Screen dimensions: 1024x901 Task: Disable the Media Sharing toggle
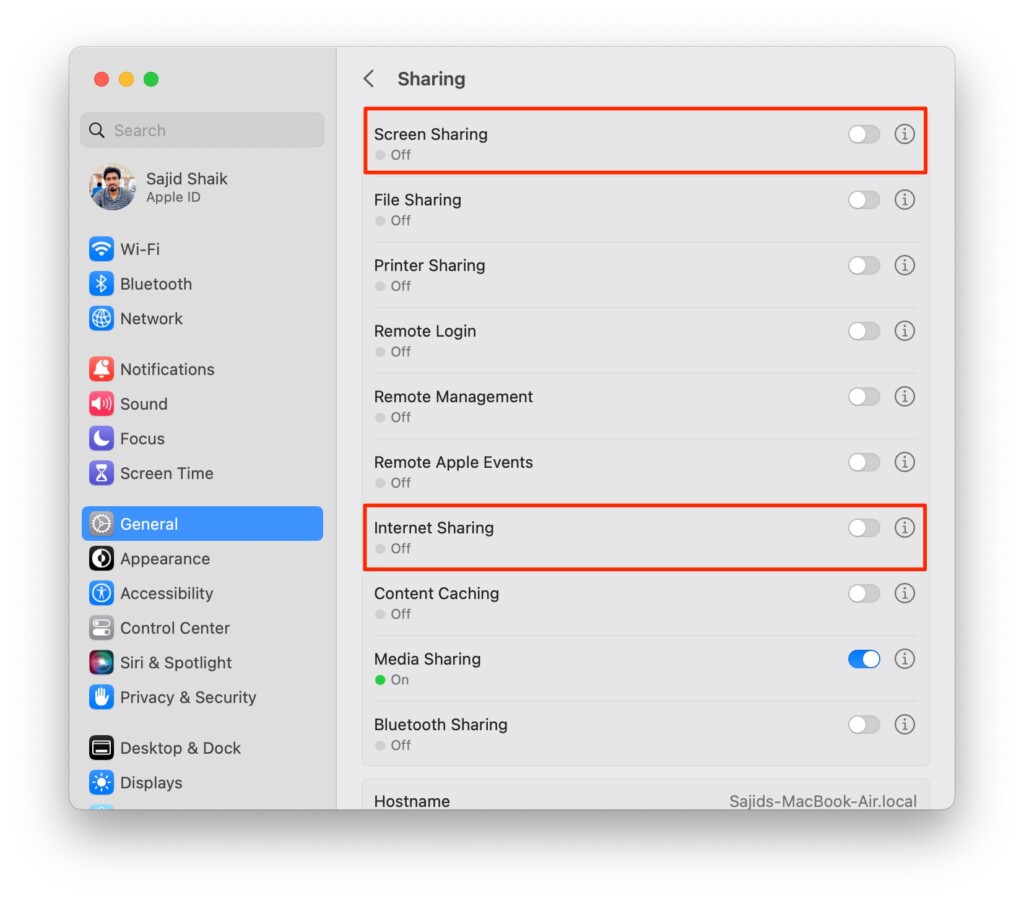(863, 659)
